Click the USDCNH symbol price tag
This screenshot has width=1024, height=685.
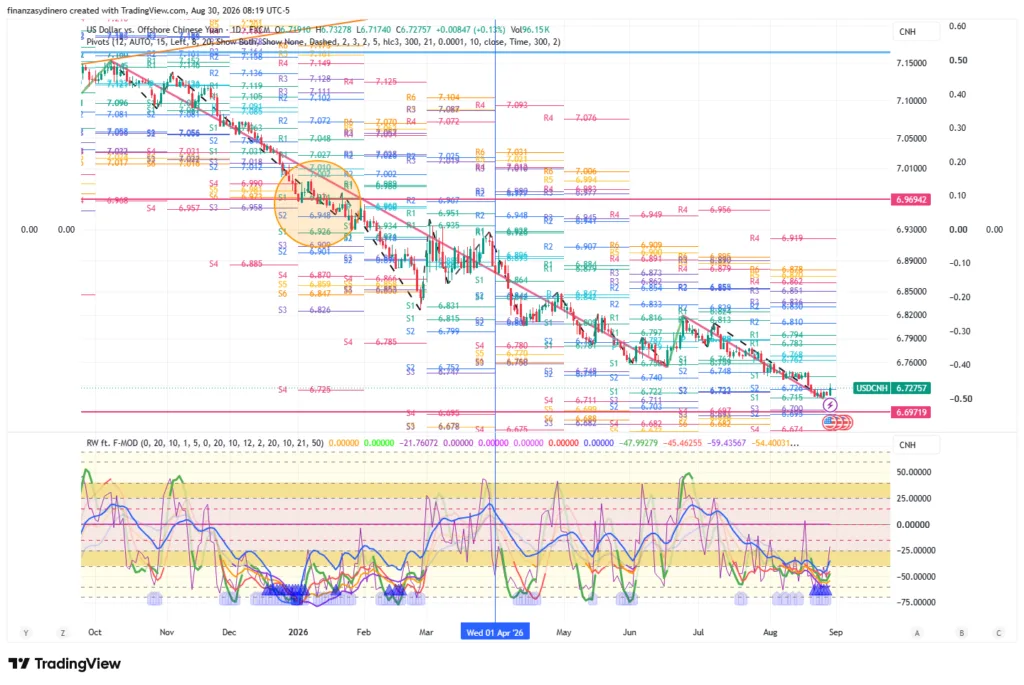[872, 388]
